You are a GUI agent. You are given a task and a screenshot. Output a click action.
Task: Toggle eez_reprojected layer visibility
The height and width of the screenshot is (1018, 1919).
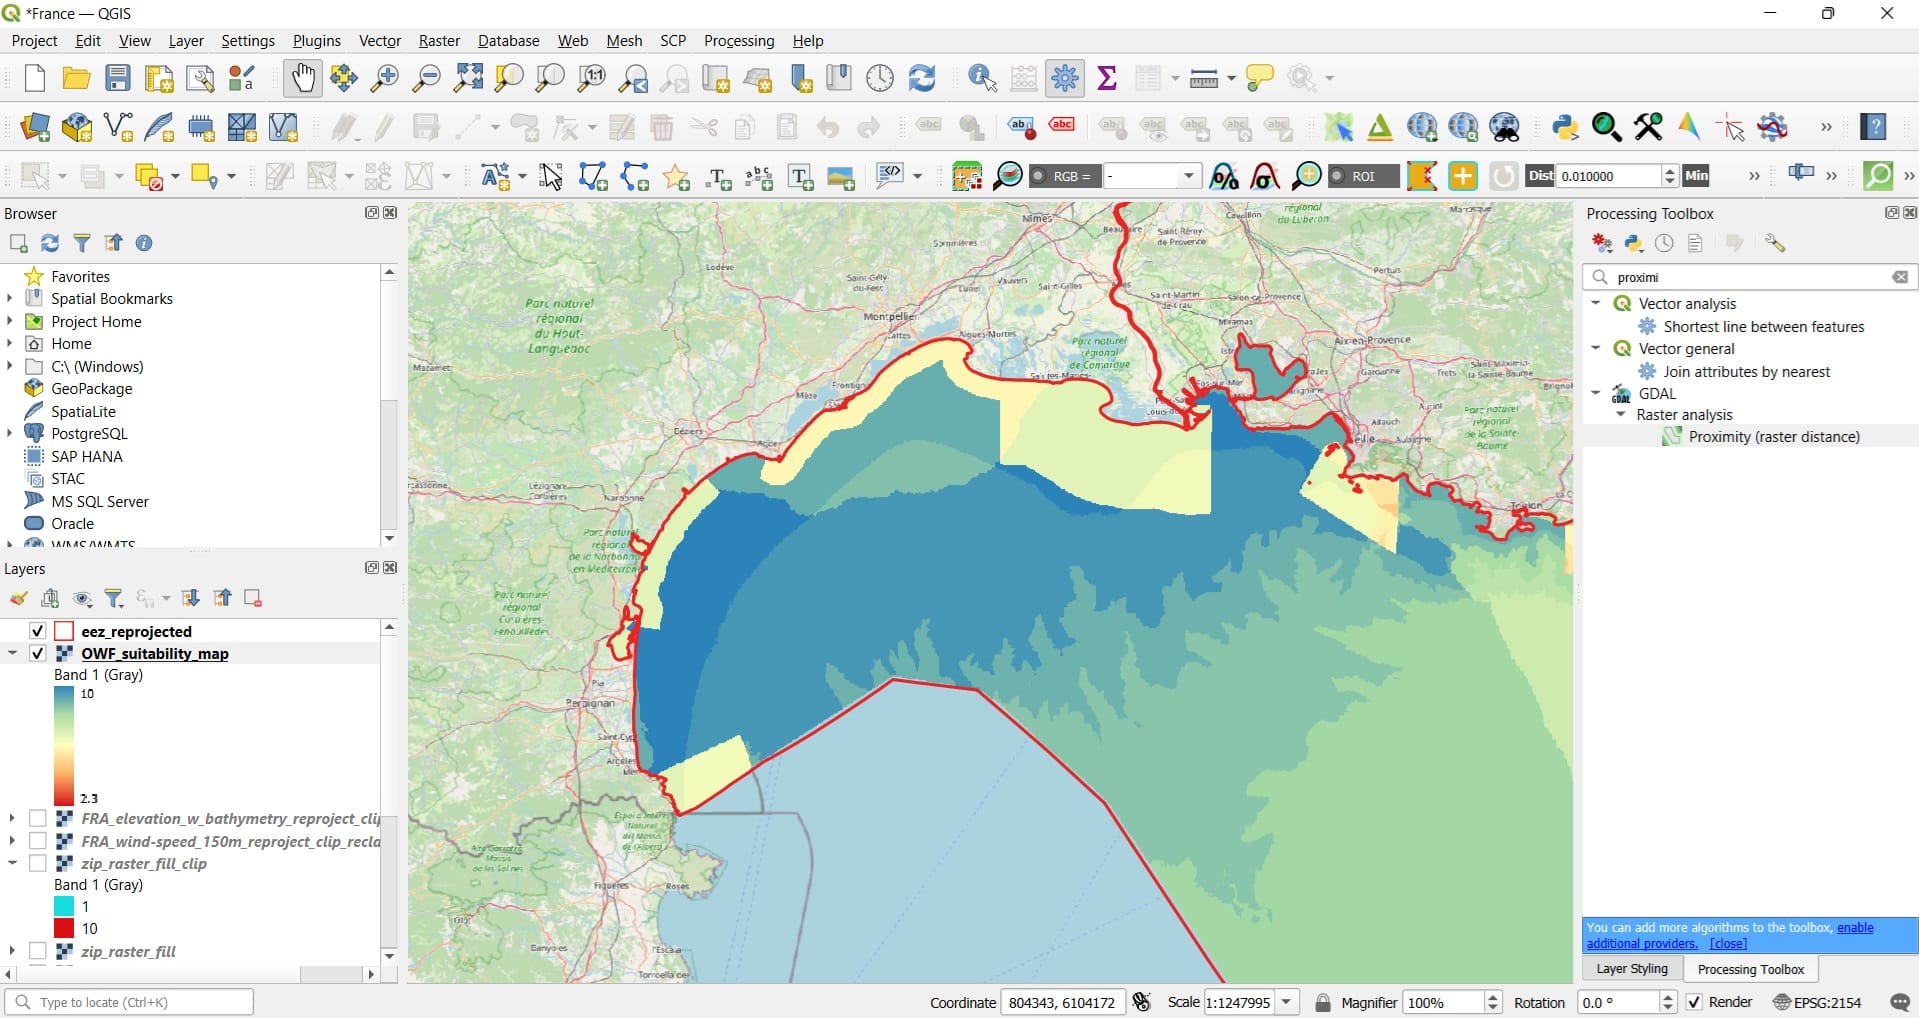38,631
